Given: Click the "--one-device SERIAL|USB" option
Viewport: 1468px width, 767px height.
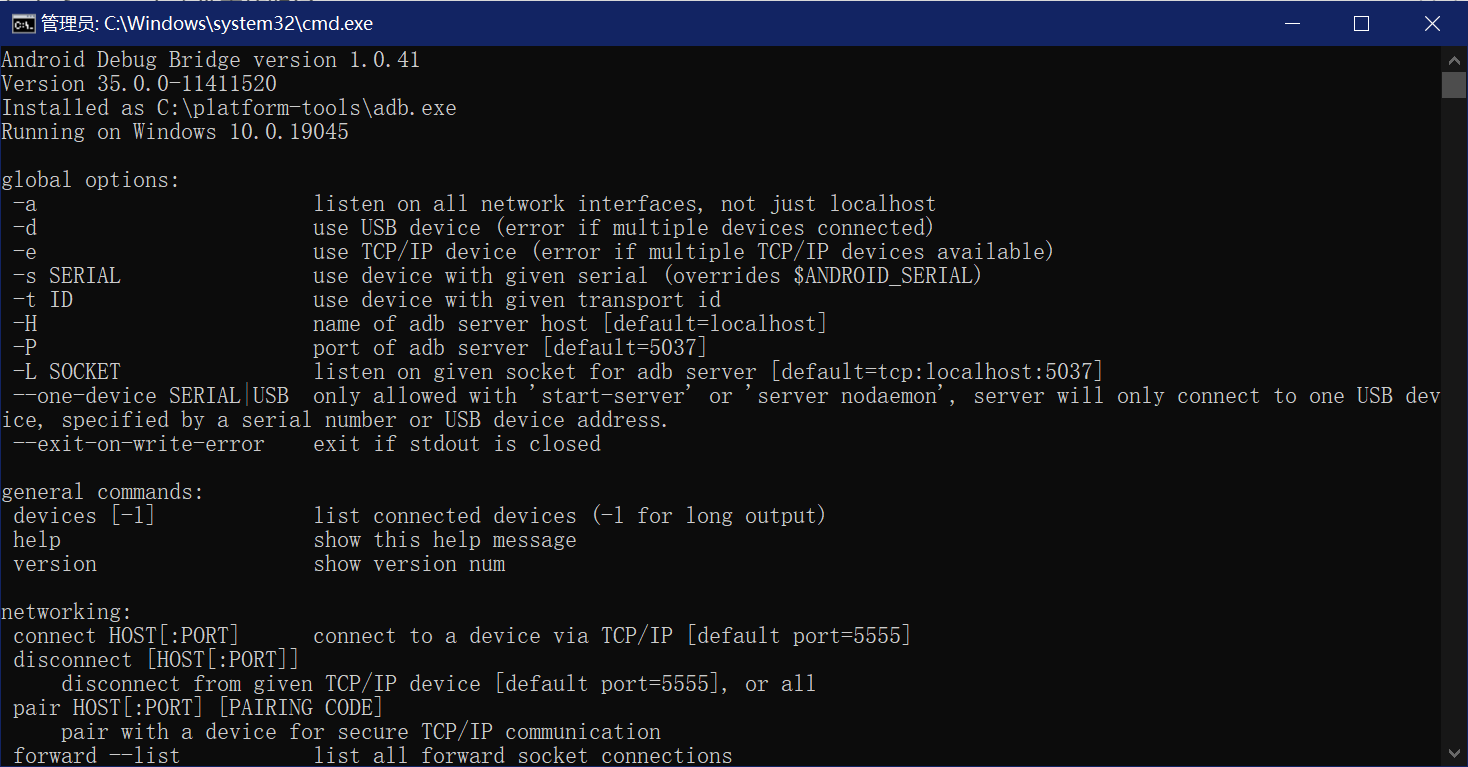Looking at the screenshot, I should click(151, 396).
